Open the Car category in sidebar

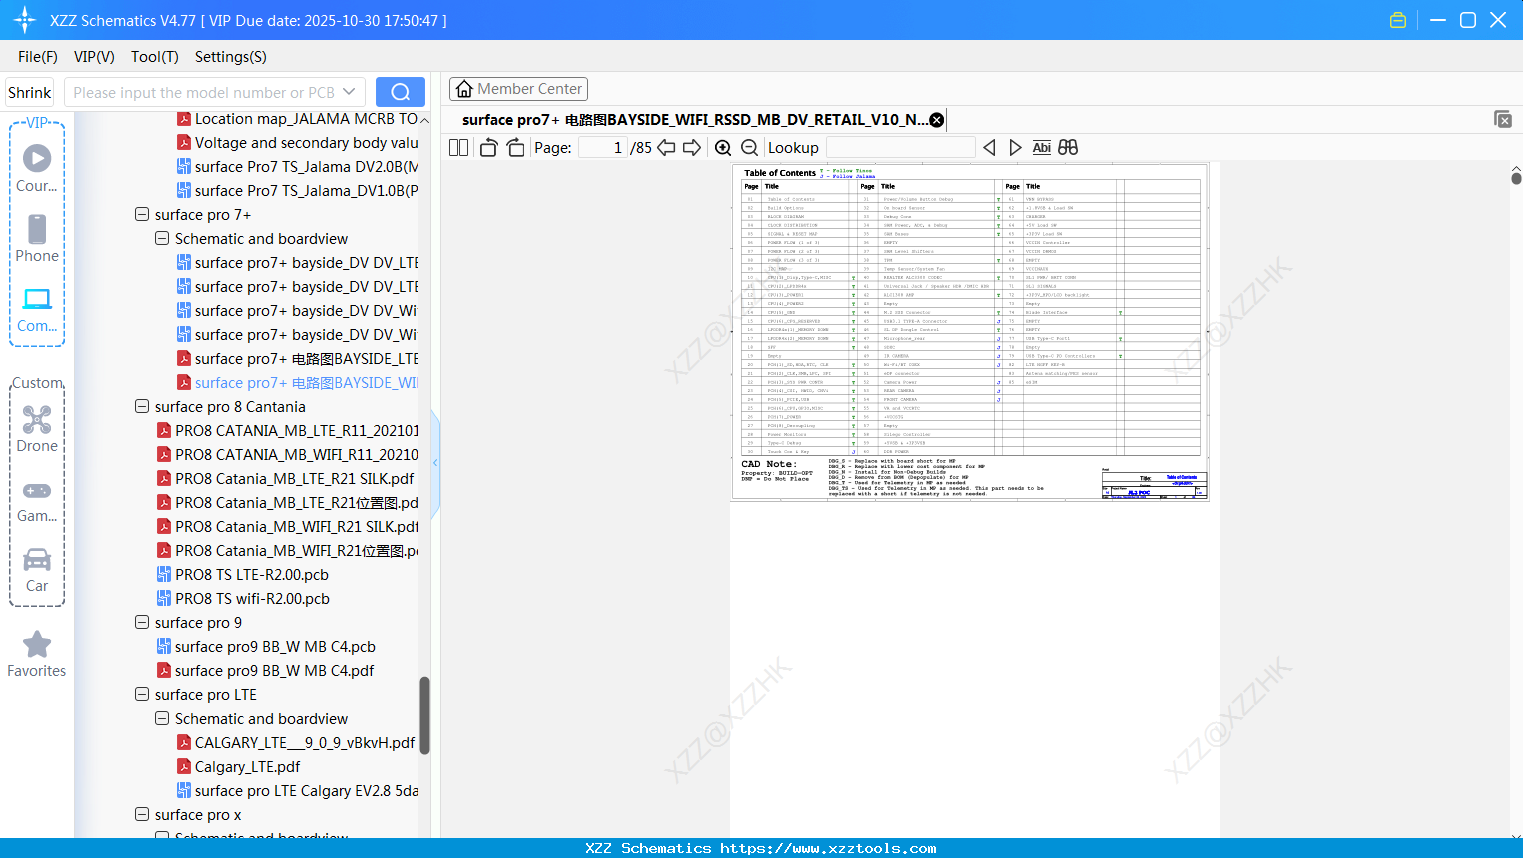37,569
